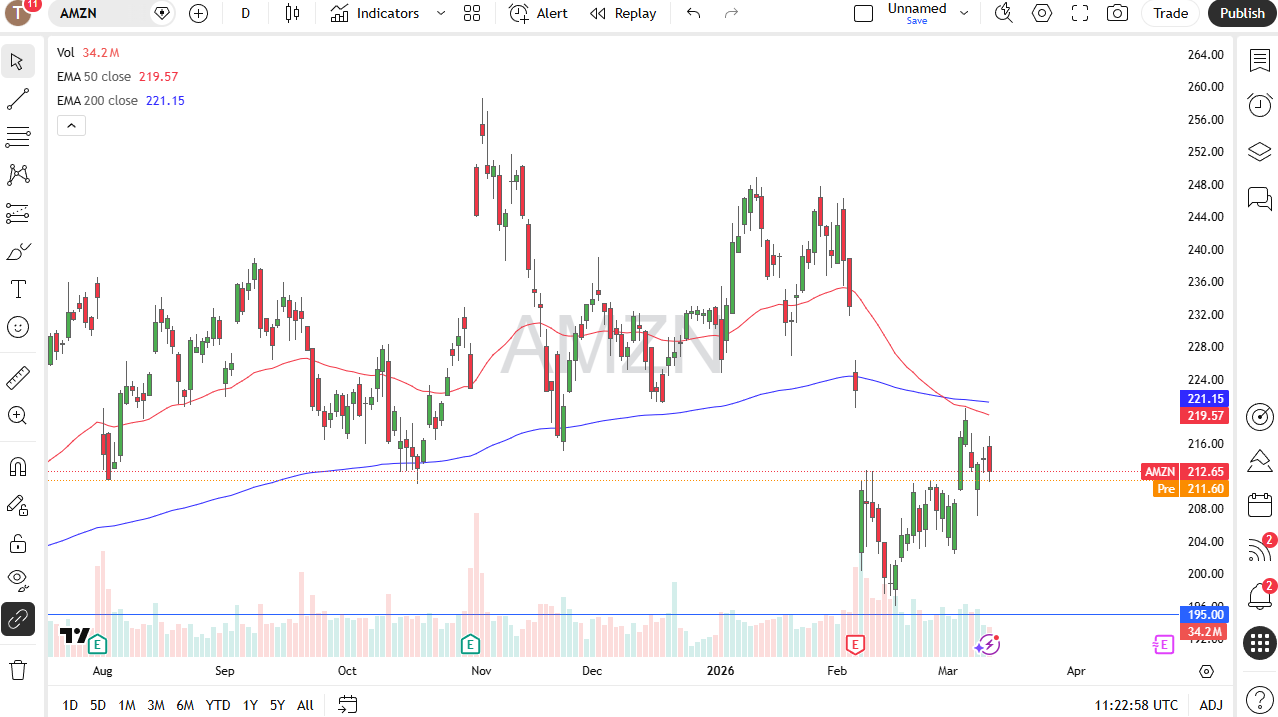Toggle drawing sync link icon in left toolbar

click(x=18, y=619)
